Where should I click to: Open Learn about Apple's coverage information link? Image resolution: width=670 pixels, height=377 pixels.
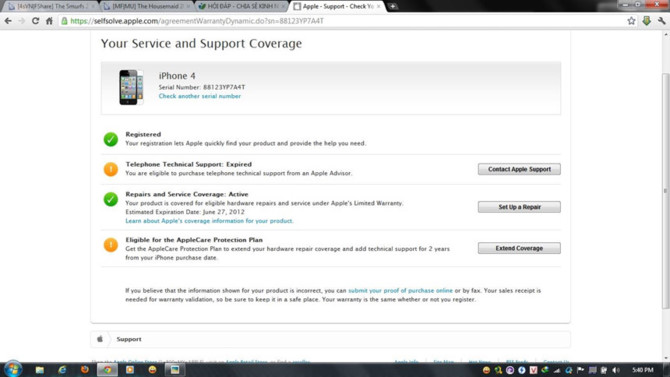point(209,221)
